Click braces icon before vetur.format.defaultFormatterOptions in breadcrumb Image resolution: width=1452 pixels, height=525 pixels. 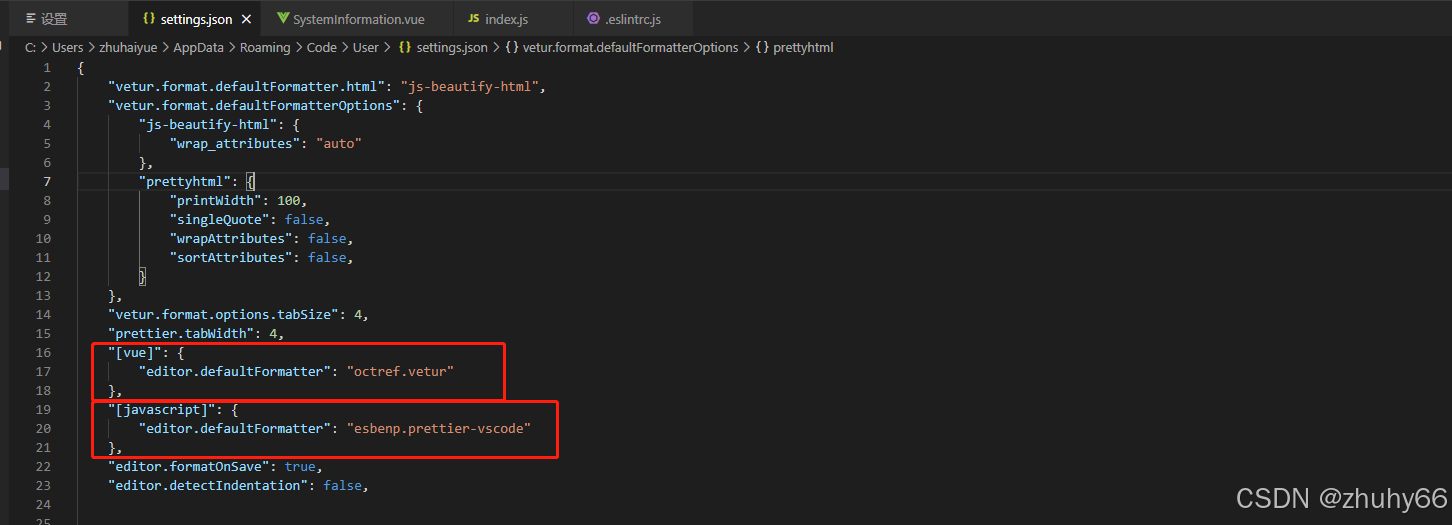[511, 47]
